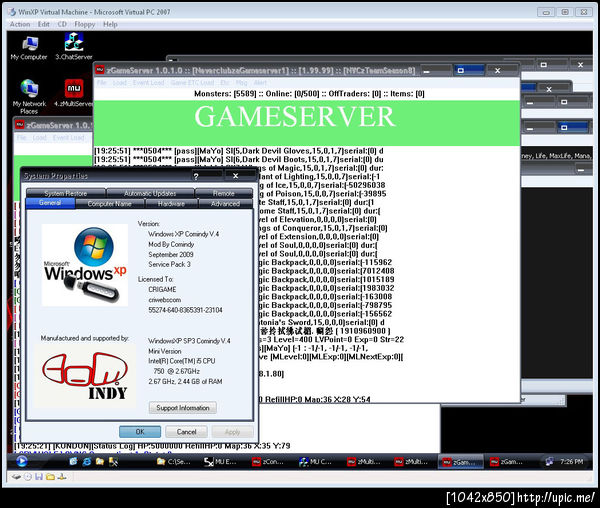Maximize the front zGameServer window
This screenshot has height=508, width=600.
click(470, 70)
